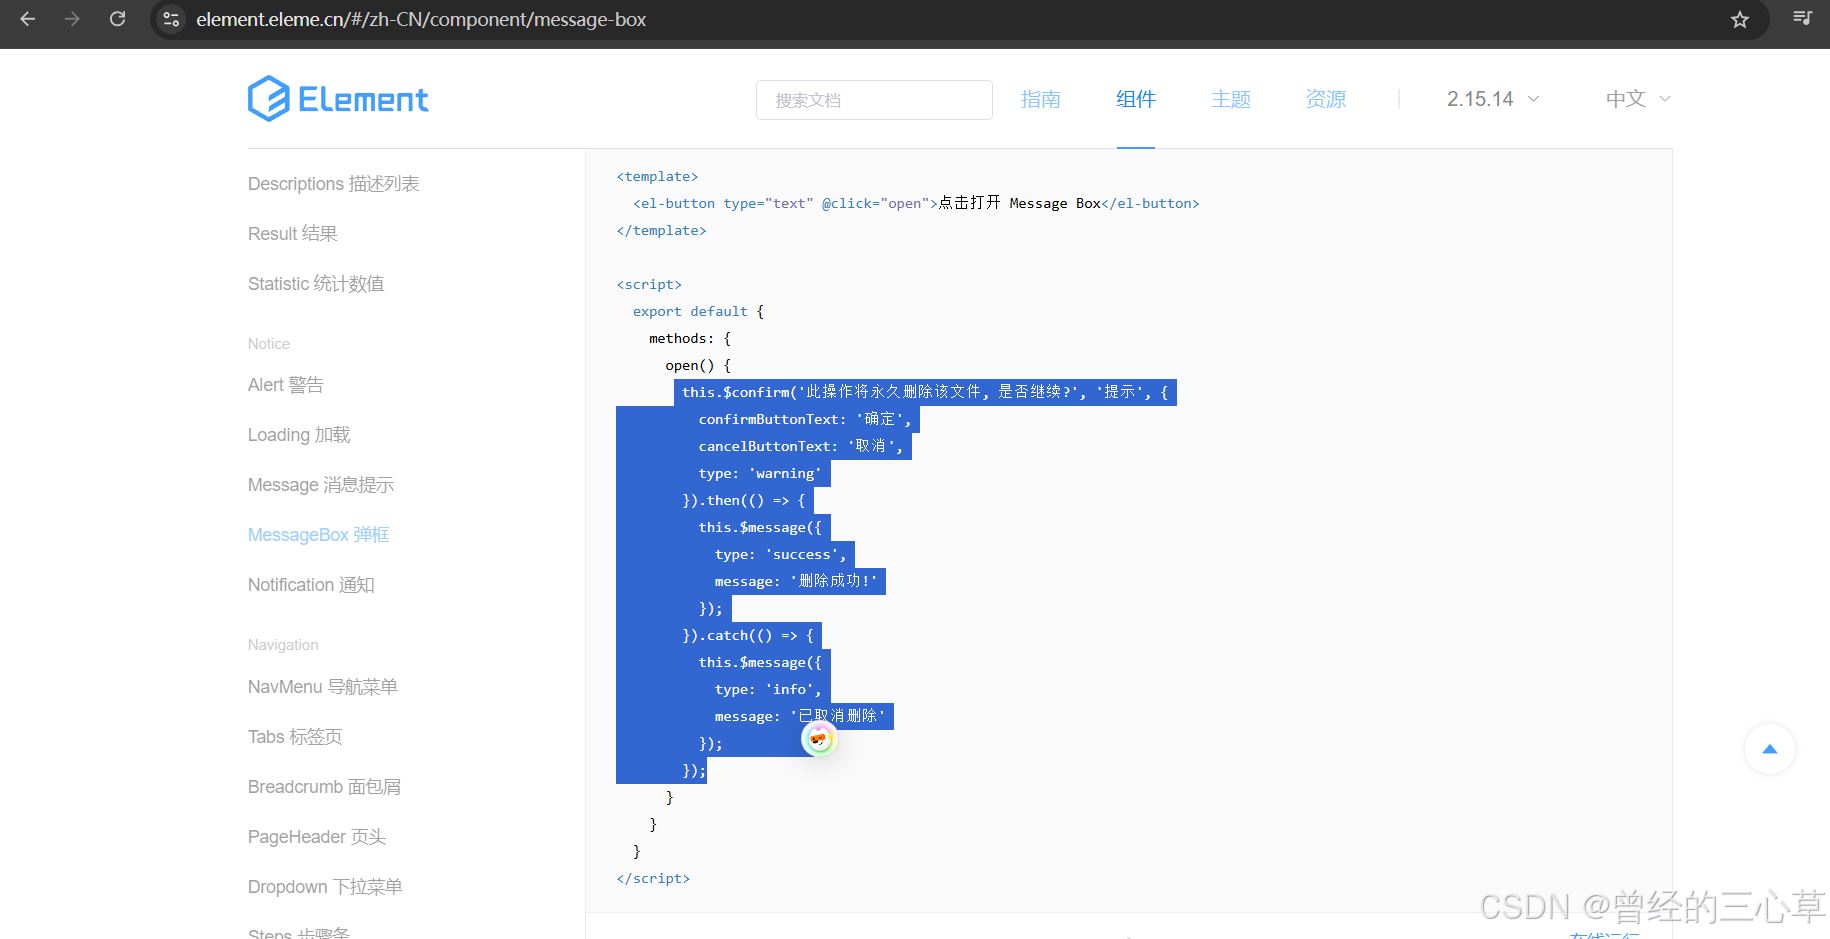Open Breadcrumb 面包屑 in sidebar

[x=324, y=787]
